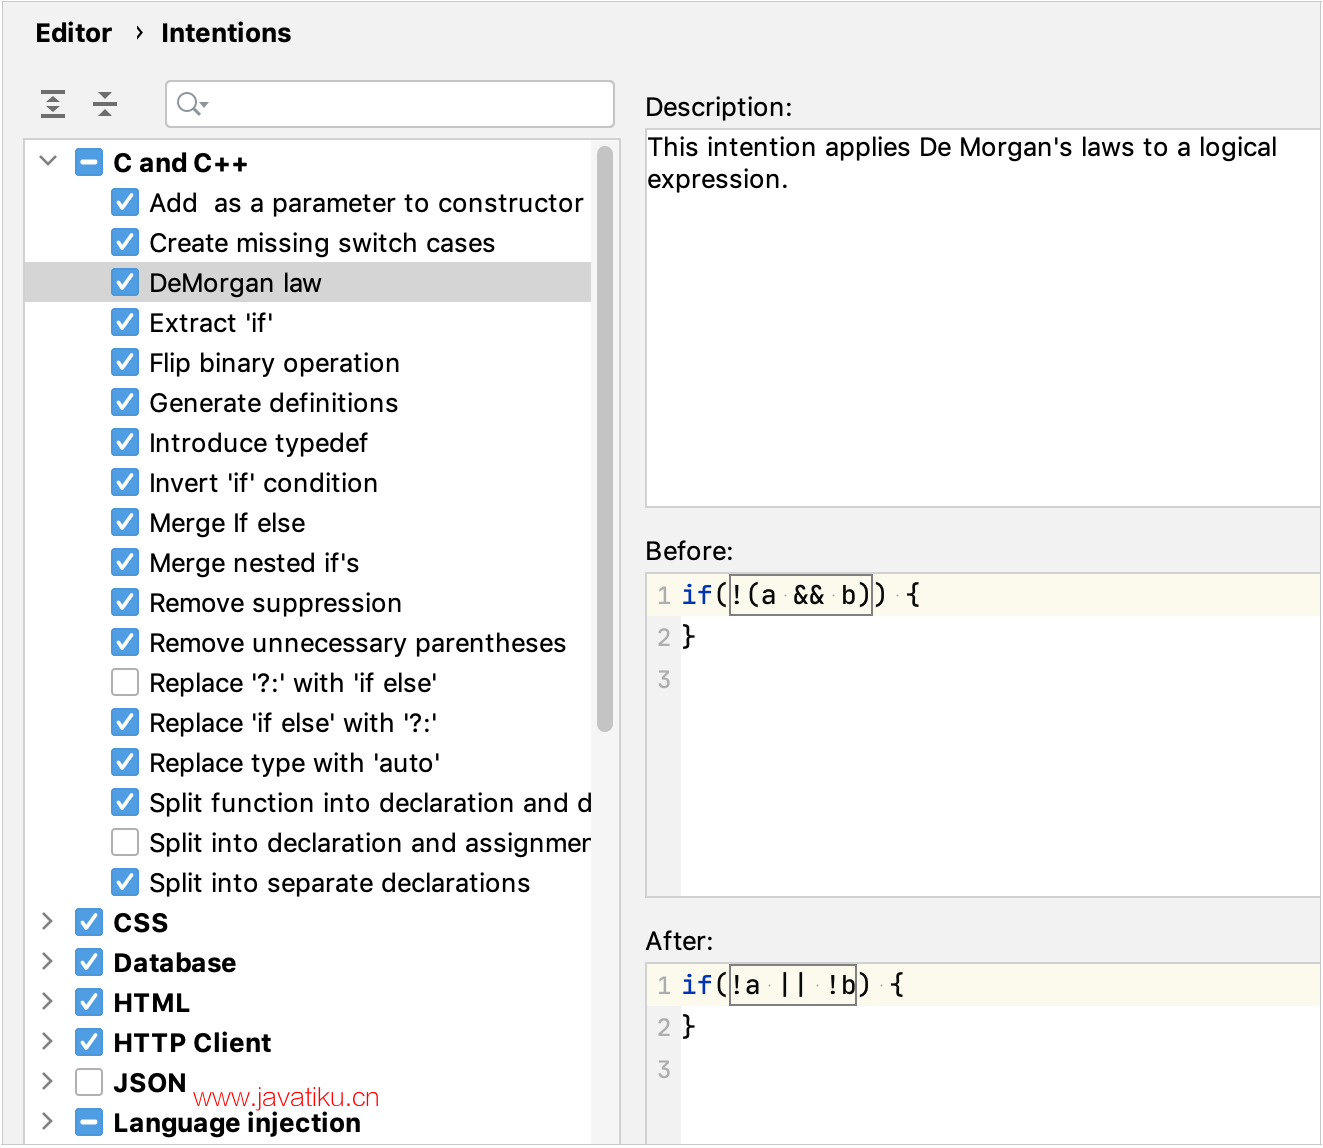Viewport: 1323px width, 1148px height.
Task: Select the Introduce typedef intention
Action: coord(258,443)
